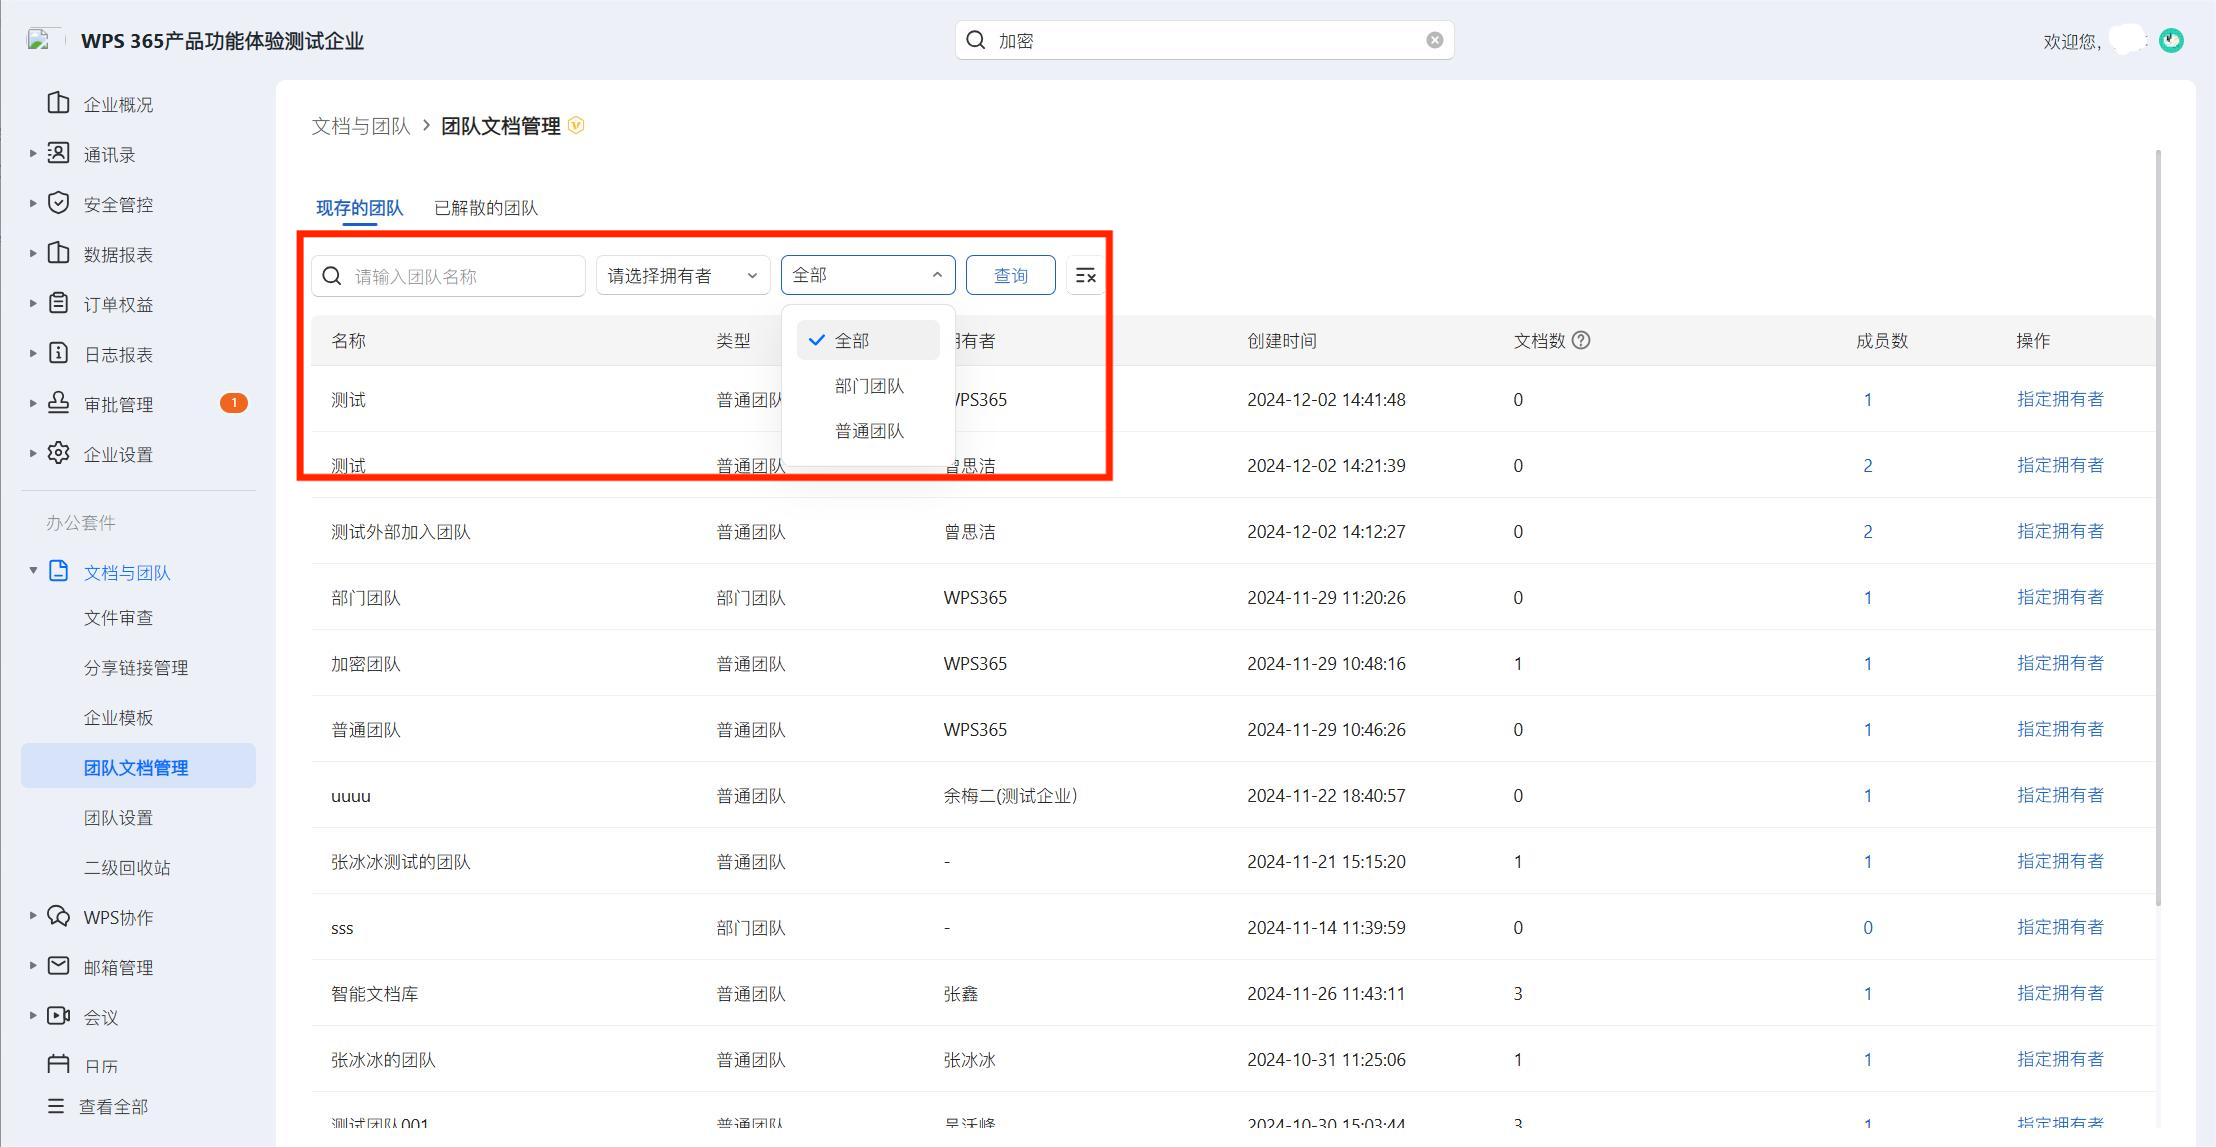The width and height of the screenshot is (2216, 1147).
Task: Open the WPS协作 chat icon
Action: coord(59,916)
